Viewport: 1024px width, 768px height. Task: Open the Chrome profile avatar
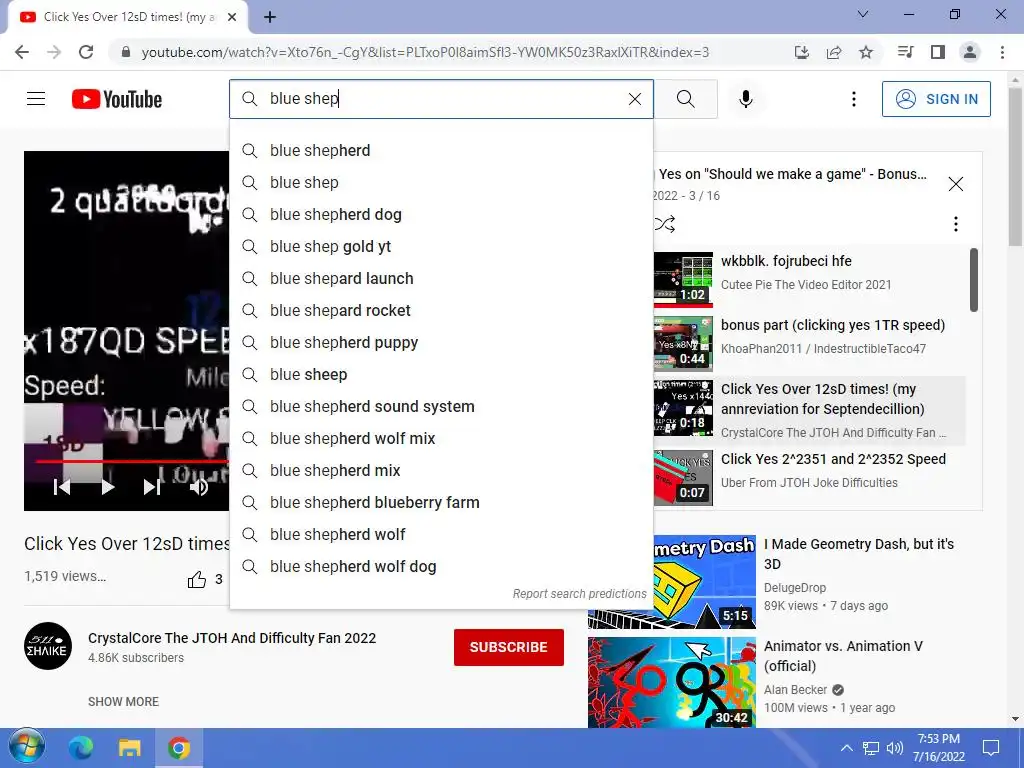click(x=970, y=52)
